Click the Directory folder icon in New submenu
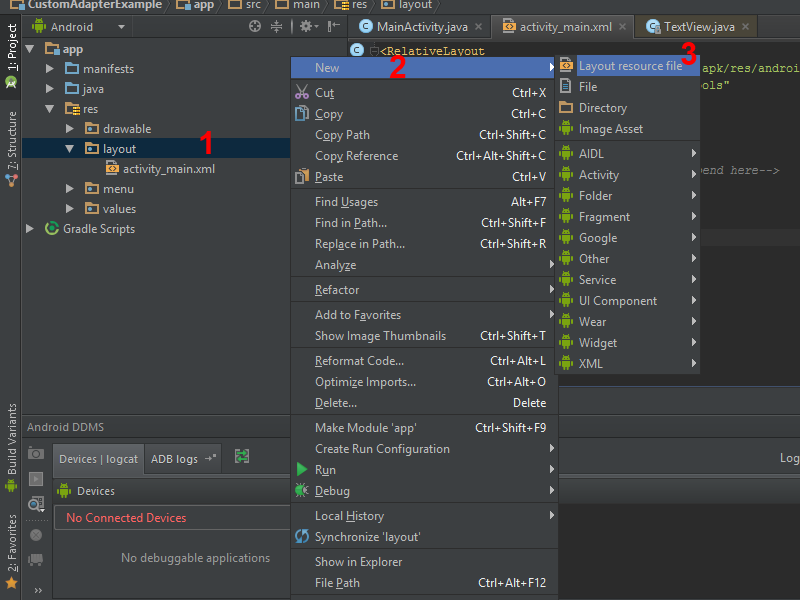Screen dimensions: 800x600 click(566, 107)
